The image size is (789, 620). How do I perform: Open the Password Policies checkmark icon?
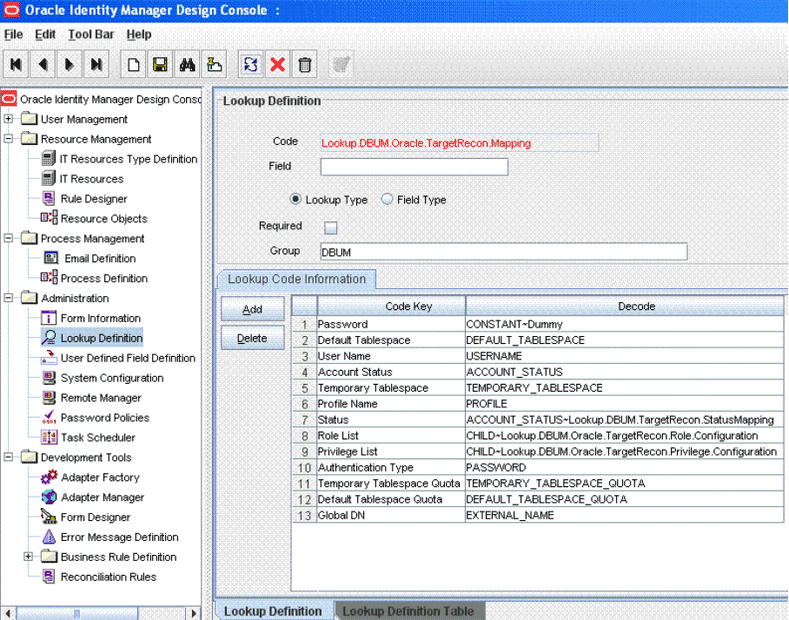tap(49, 417)
